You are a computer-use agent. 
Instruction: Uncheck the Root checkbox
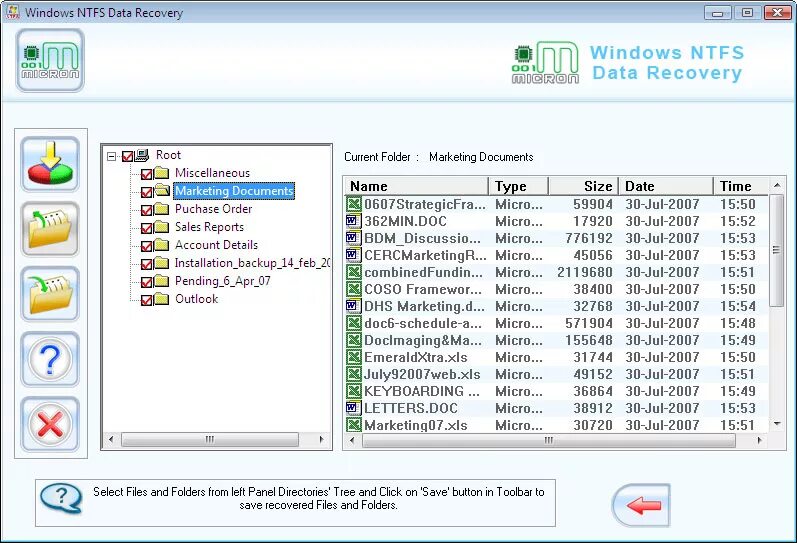[128, 156]
